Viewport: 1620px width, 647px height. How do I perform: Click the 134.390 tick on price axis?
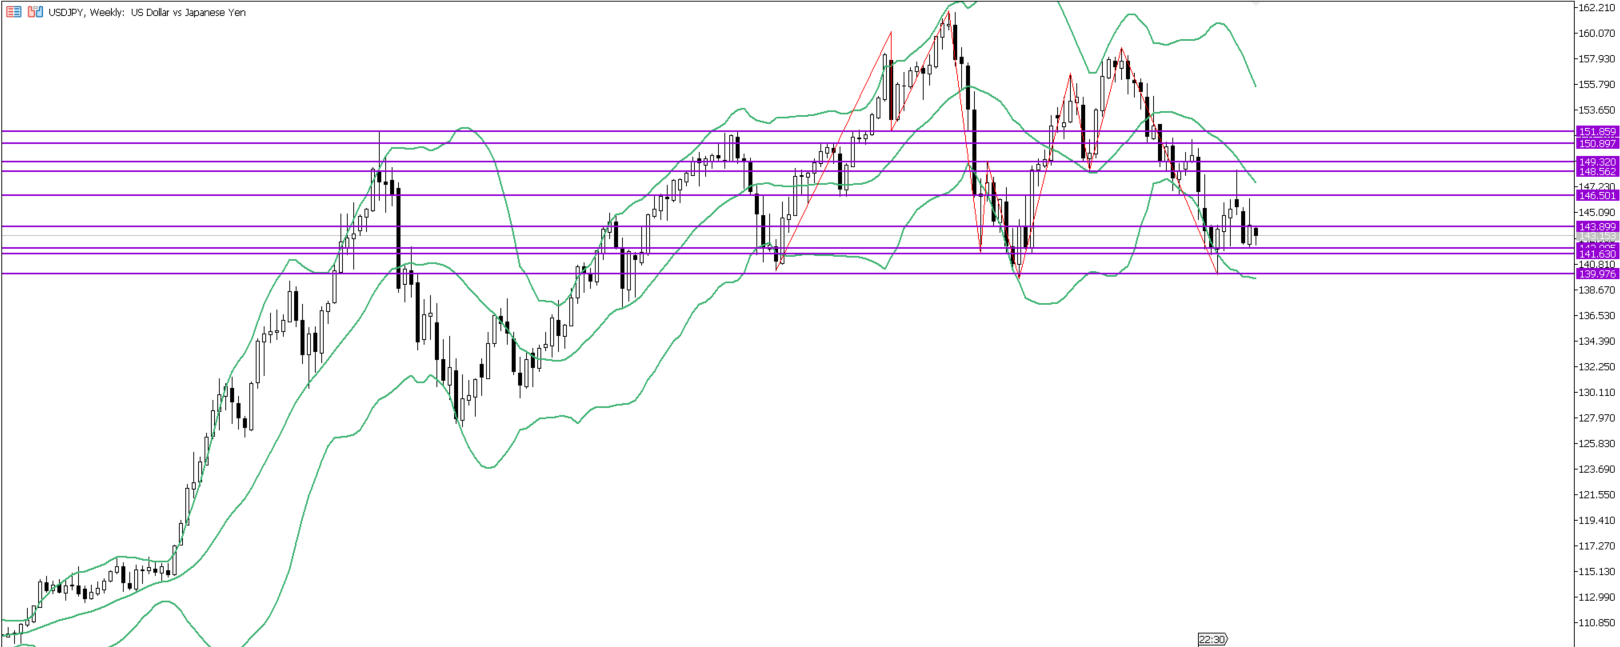(x=1596, y=341)
